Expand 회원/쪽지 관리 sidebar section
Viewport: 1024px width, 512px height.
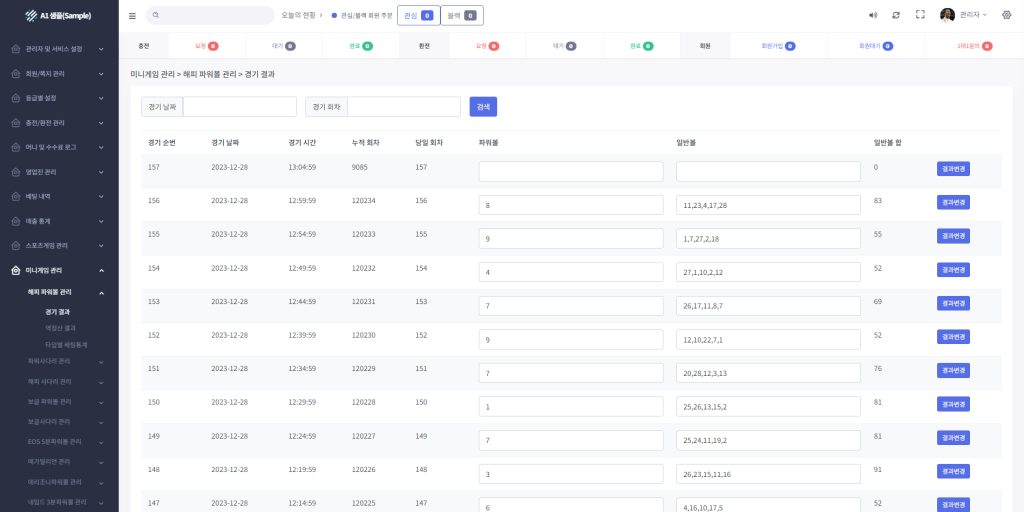click(x=58, y=74)
